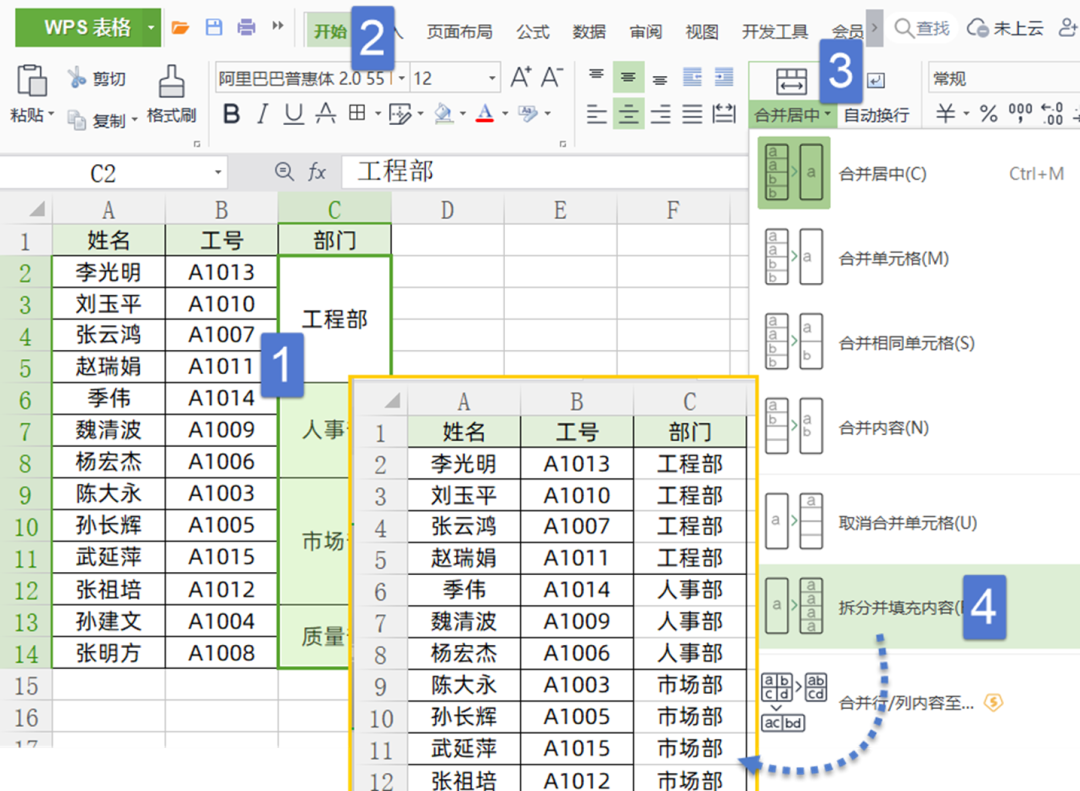Click the 自动换行 wrap text button
The width and height of the screenshot is (1080, 791).
pos(876,114)
